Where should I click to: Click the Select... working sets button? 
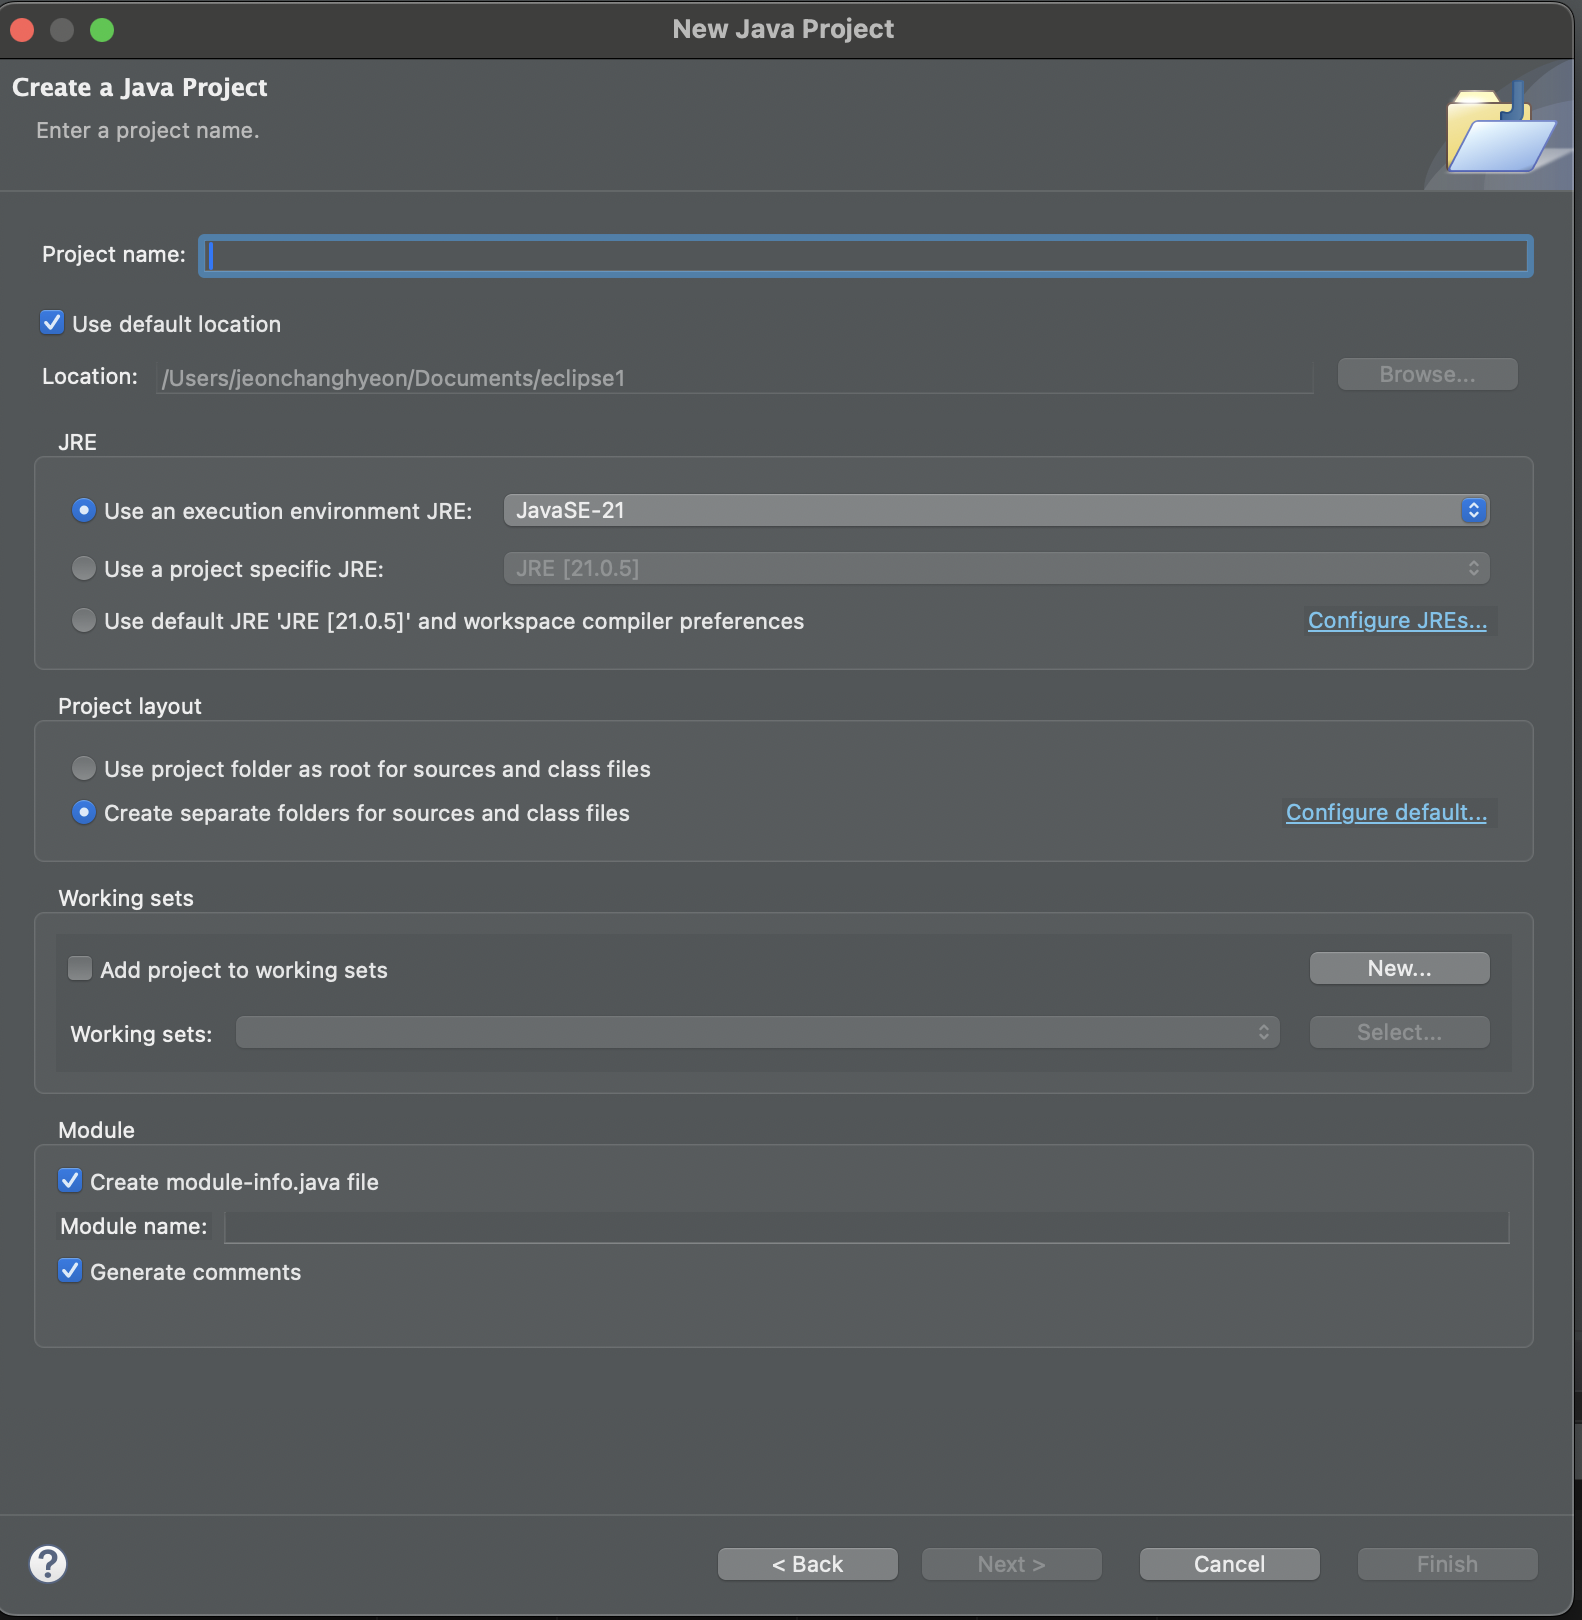[x=1399, y=1032]
